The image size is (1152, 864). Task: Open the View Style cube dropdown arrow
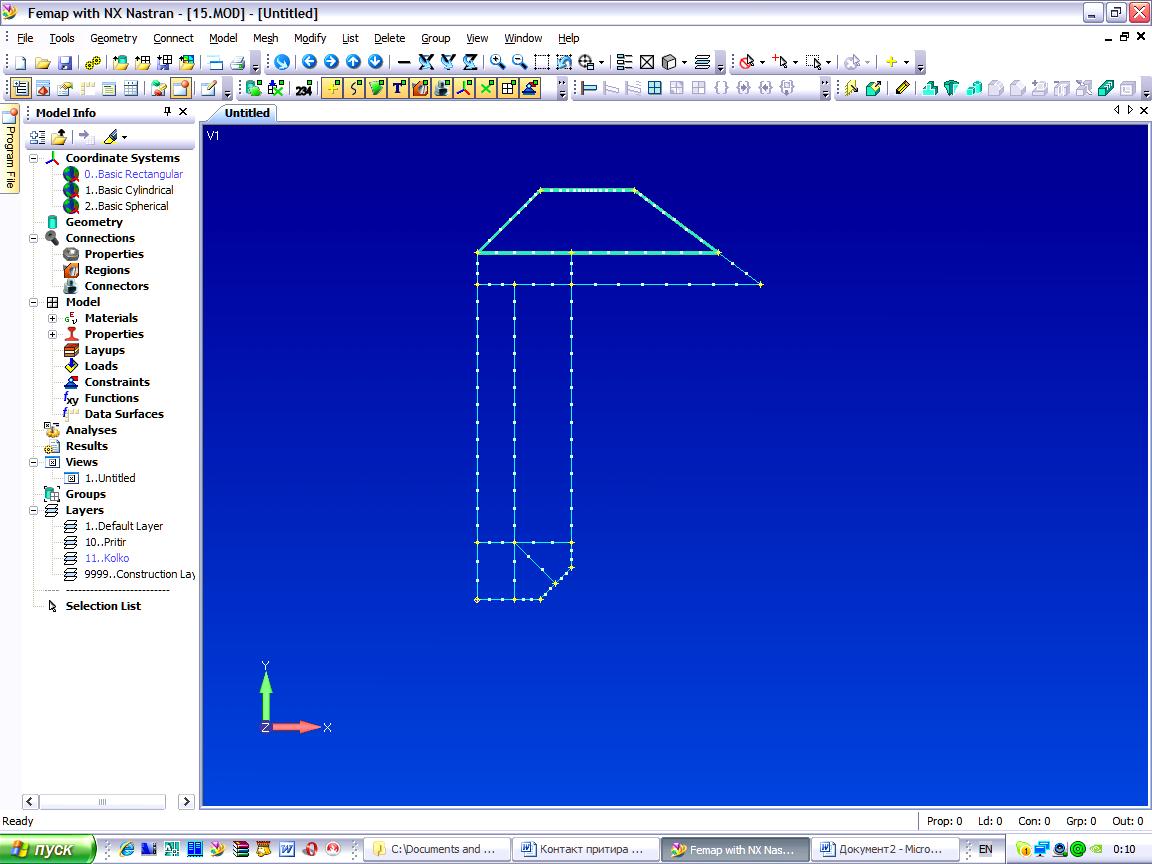(x=684, y=62)
